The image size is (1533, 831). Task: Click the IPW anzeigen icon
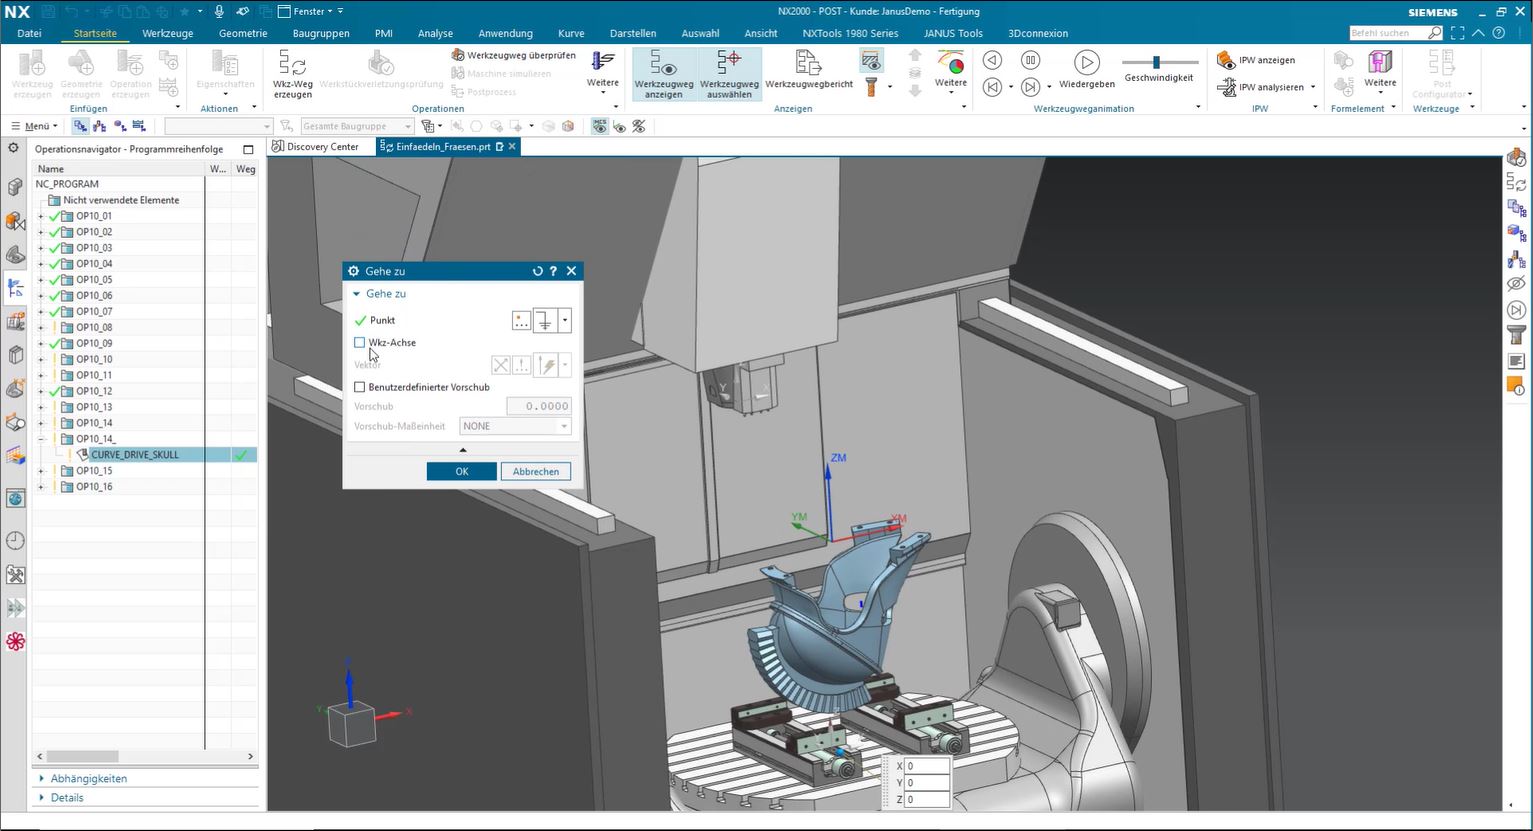click(x=1226, y=60)
